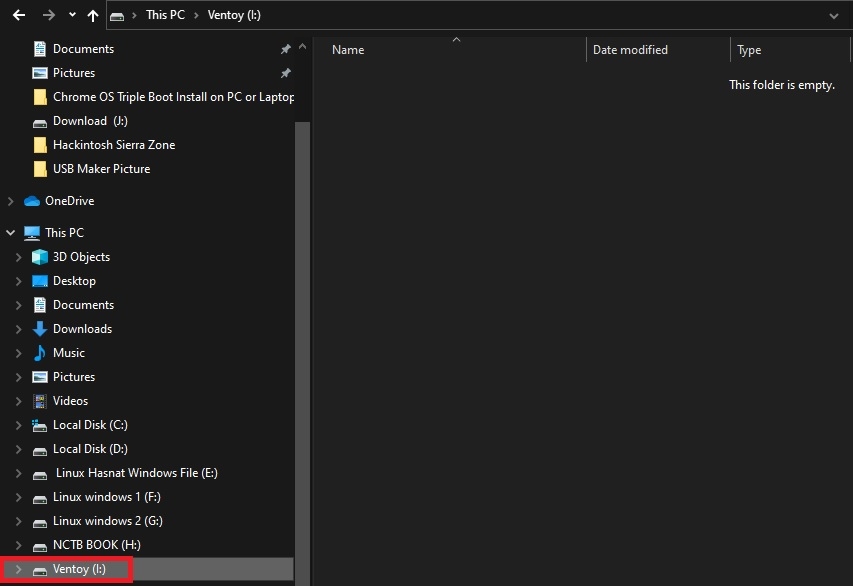
Task: Click the Linux windows 2 (G:) drive icon
Action: 40,523
